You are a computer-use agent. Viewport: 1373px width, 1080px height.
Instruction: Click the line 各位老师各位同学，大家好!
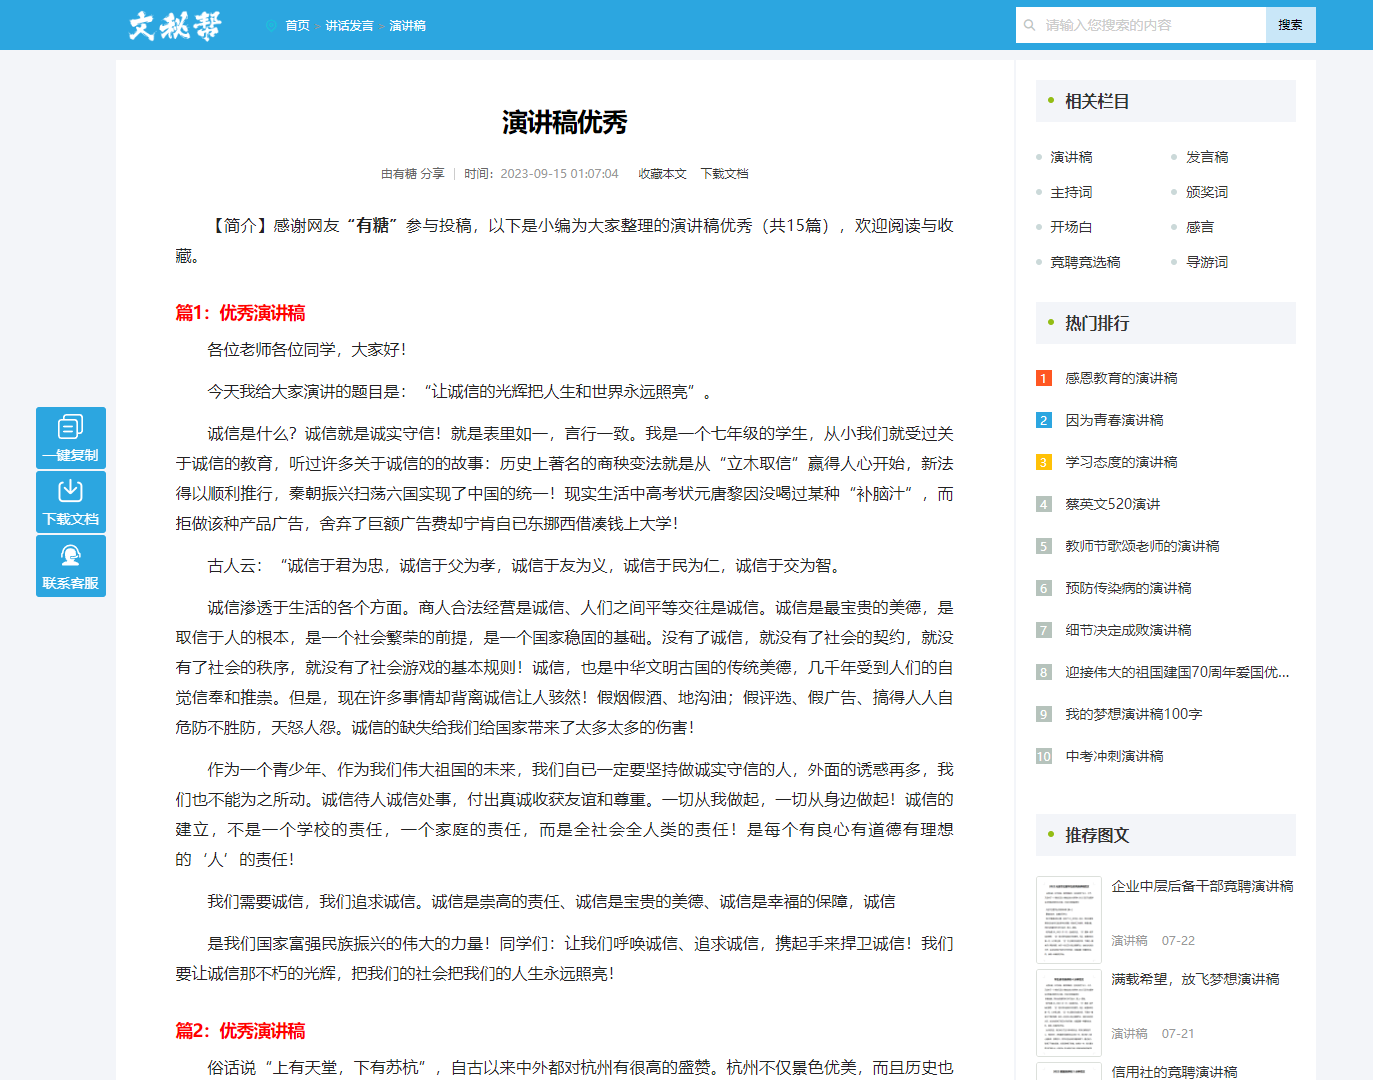coord(307,350)
